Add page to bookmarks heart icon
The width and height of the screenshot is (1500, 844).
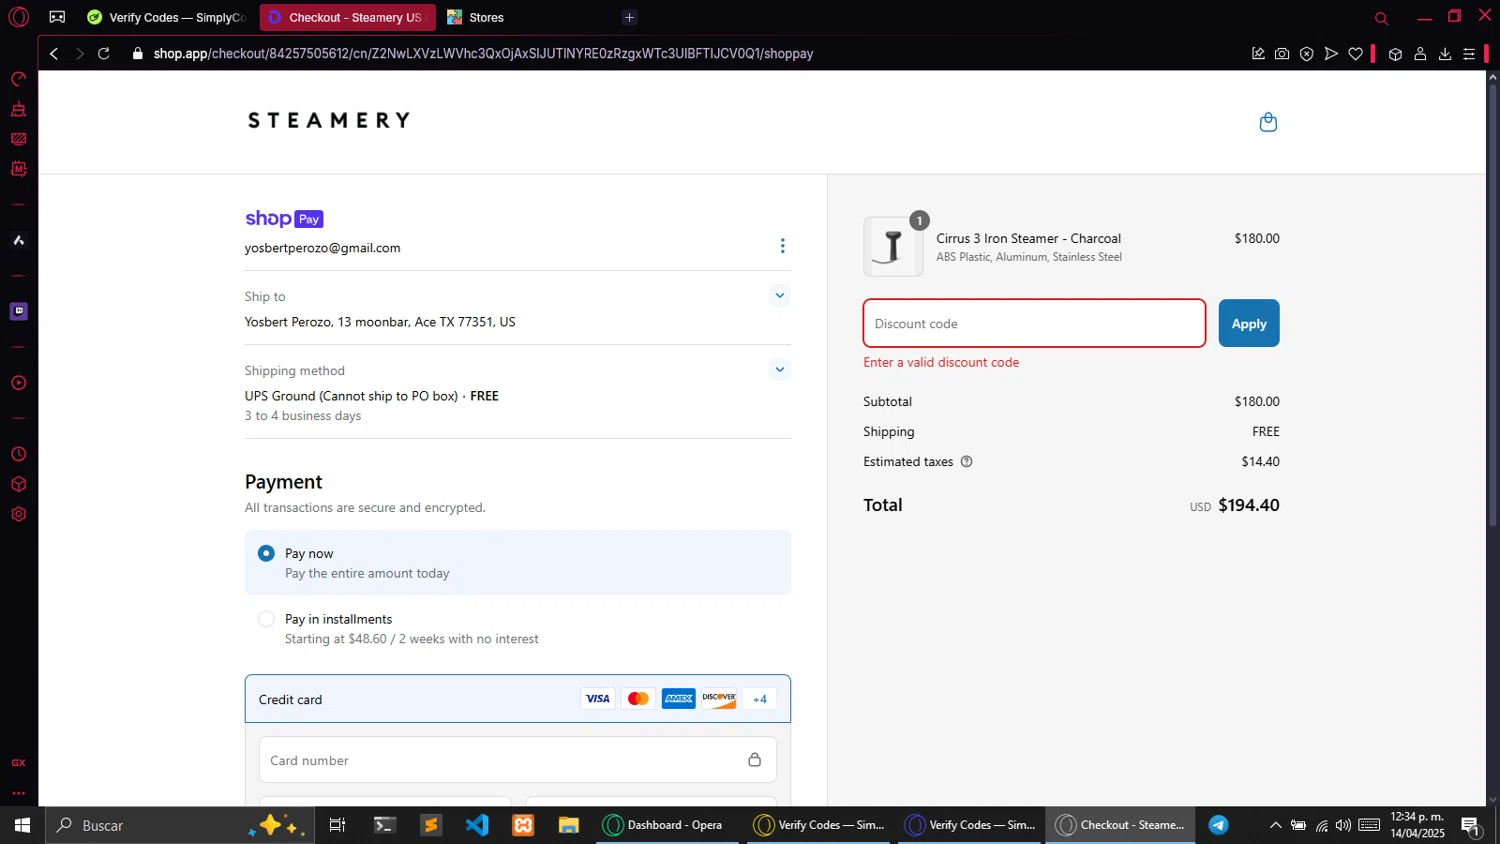(x=1355, y=54)
